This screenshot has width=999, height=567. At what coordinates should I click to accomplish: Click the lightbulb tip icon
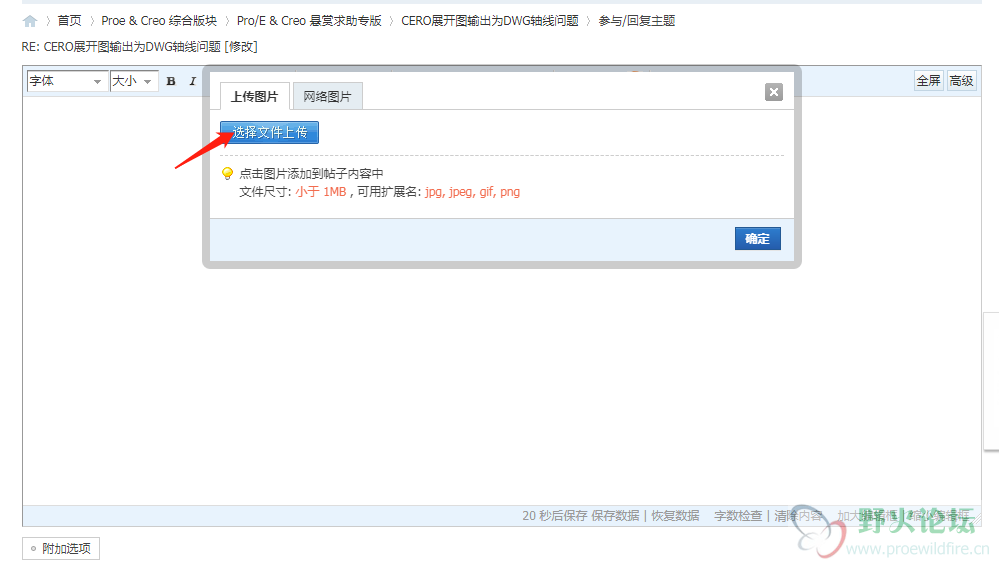click(x=227, y=173)
